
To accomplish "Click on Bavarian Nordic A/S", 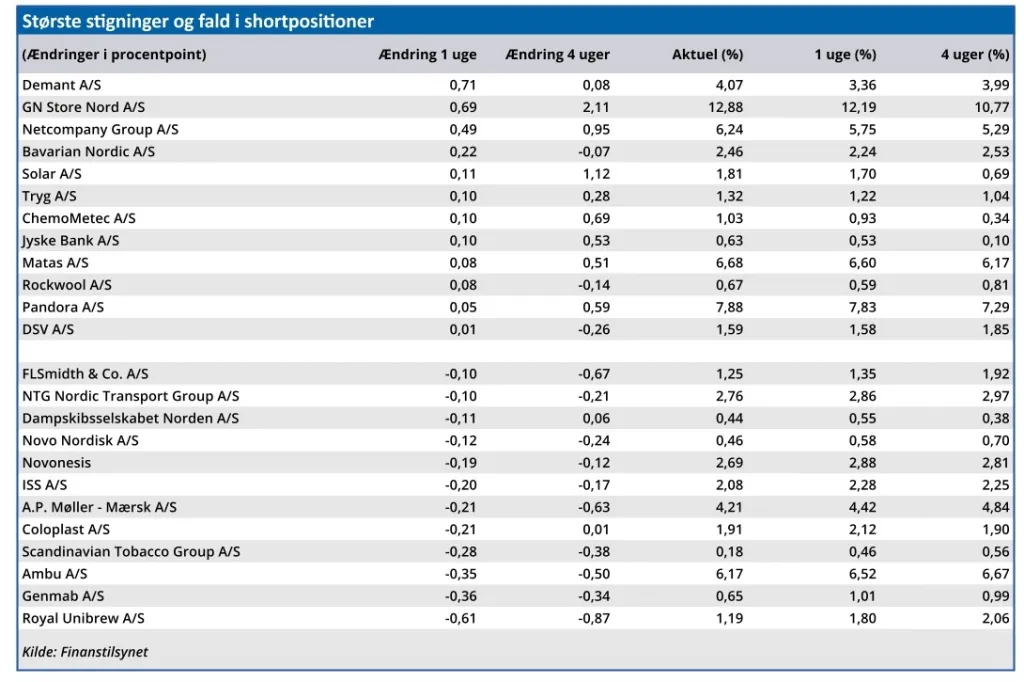I will 88,151.
